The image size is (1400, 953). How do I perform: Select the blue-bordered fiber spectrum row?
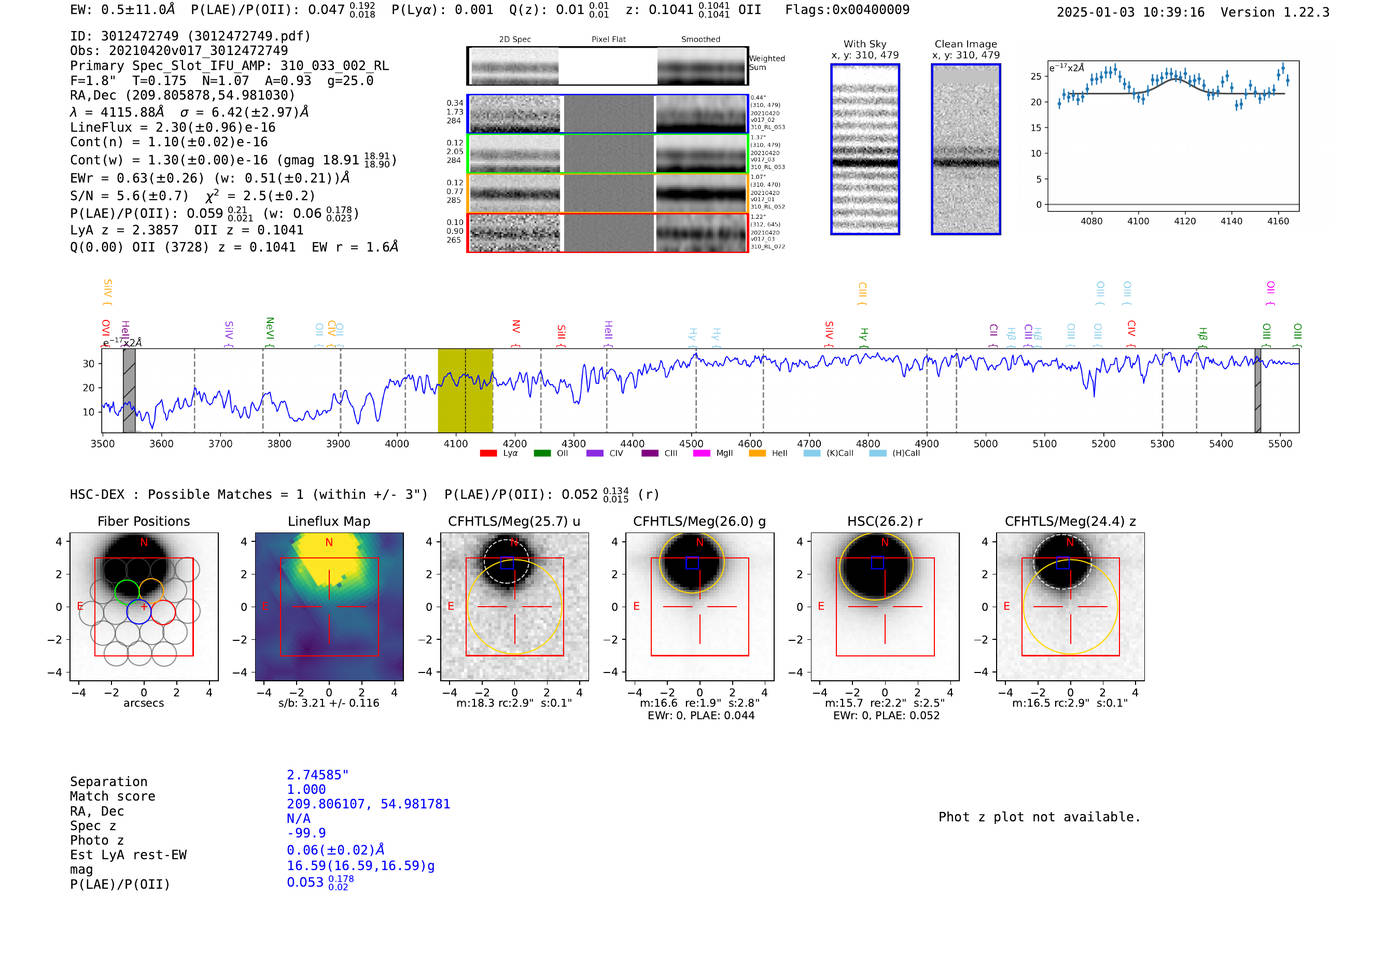pos(608,114)
